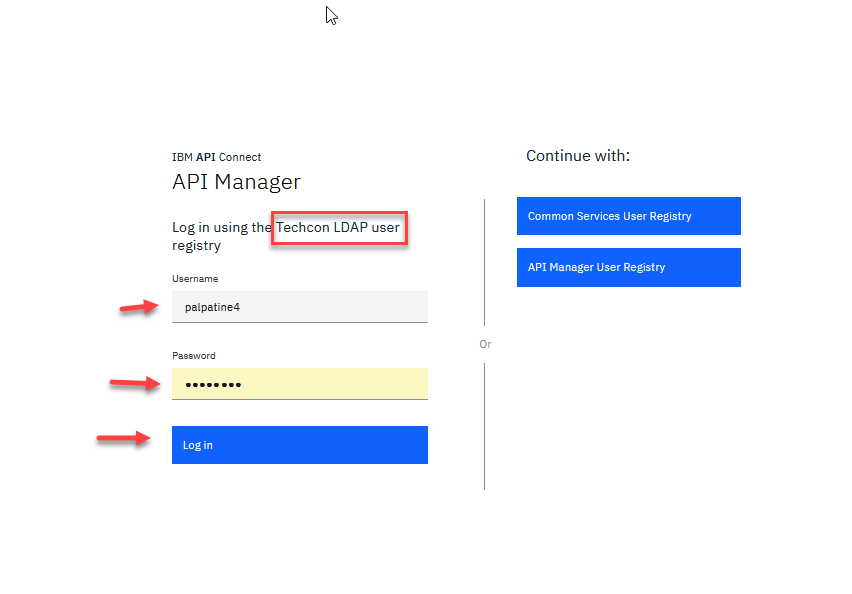Click the red arrow pointing at Username
This screenshot has height=594, width=852.
click(139, 307)
